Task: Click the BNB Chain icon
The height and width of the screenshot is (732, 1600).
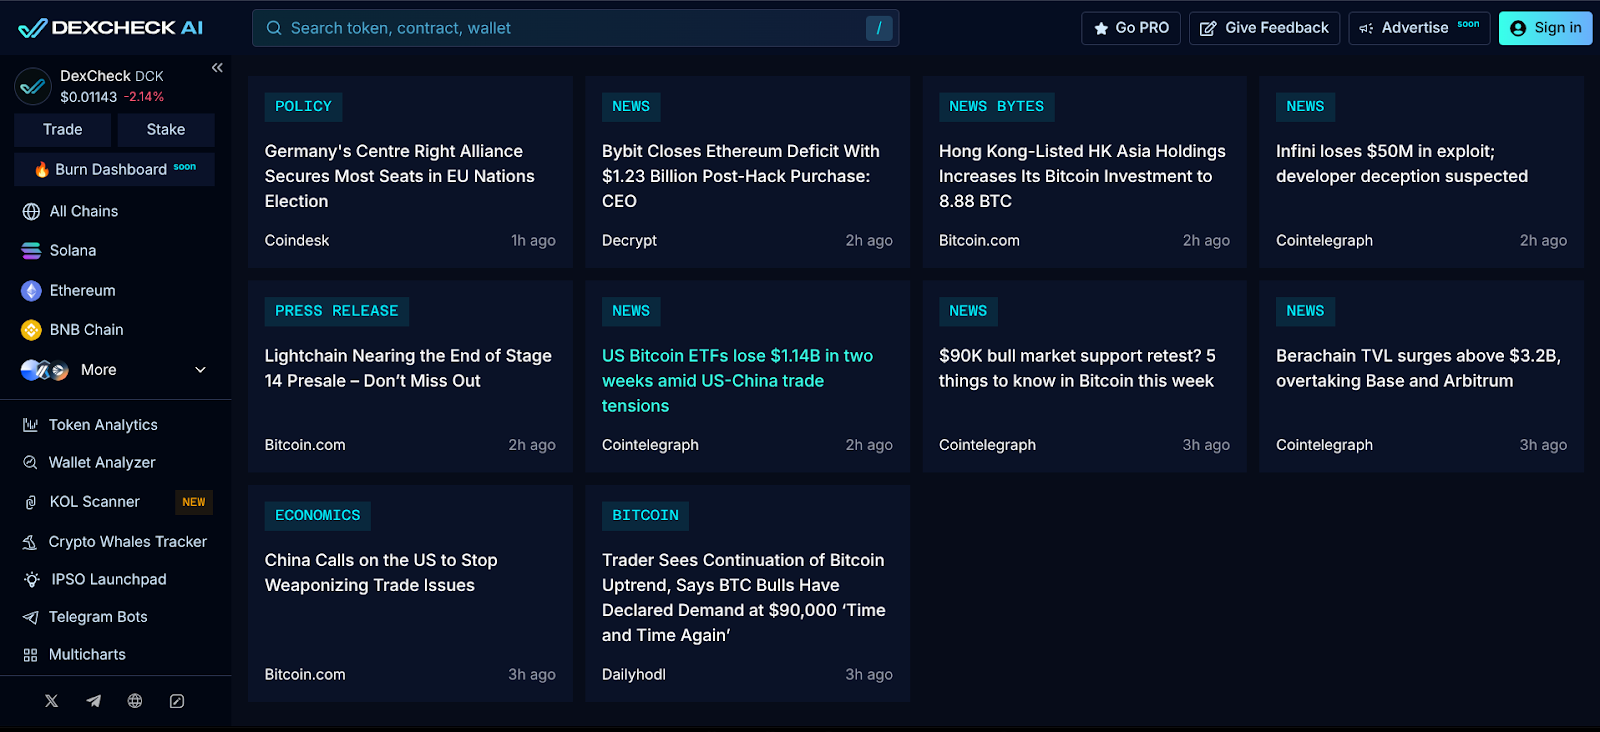Action: 31,330
